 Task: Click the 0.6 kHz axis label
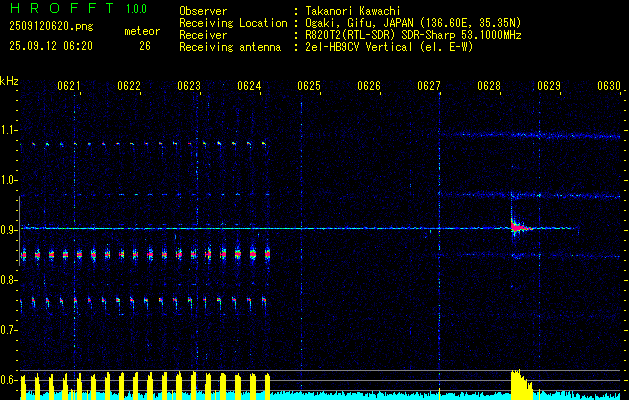(8, 380)
